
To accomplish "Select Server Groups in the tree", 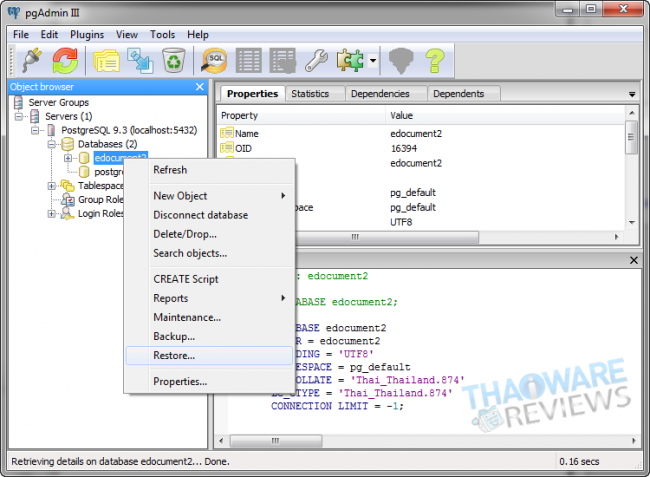I will pos(58,102).
